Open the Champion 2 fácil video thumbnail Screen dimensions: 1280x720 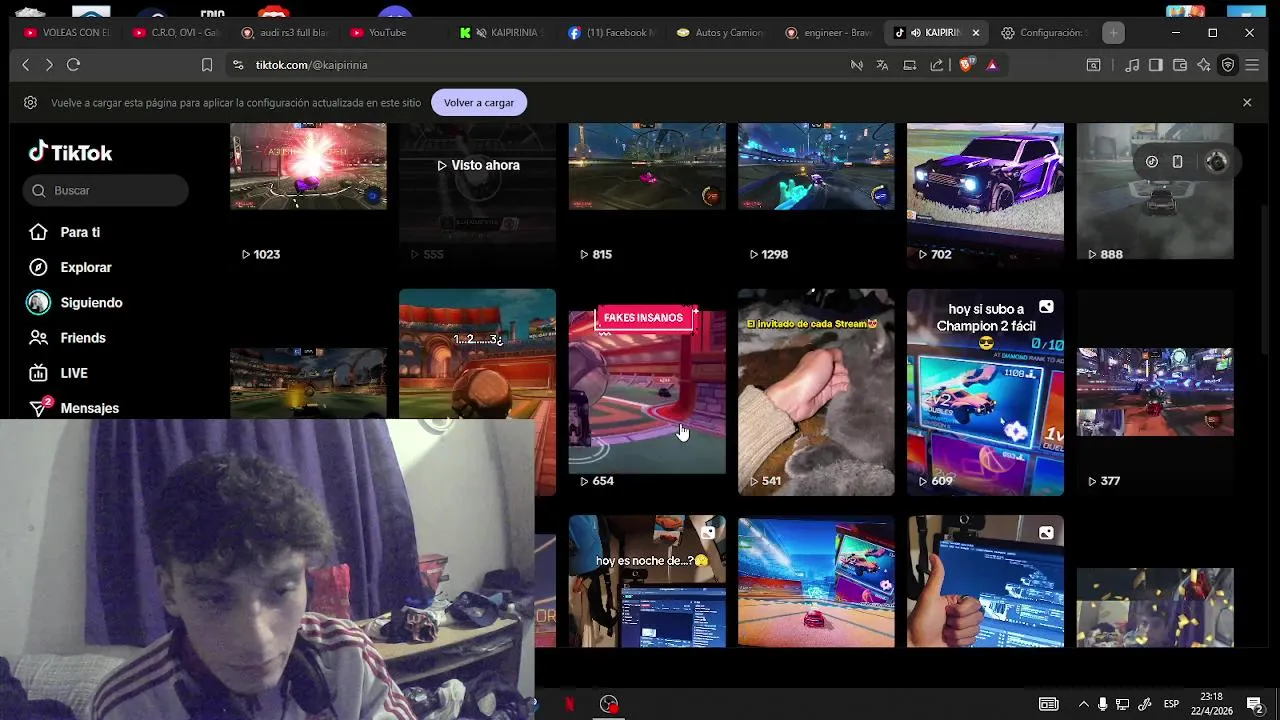pyautogui.click(x=985, y=392)
